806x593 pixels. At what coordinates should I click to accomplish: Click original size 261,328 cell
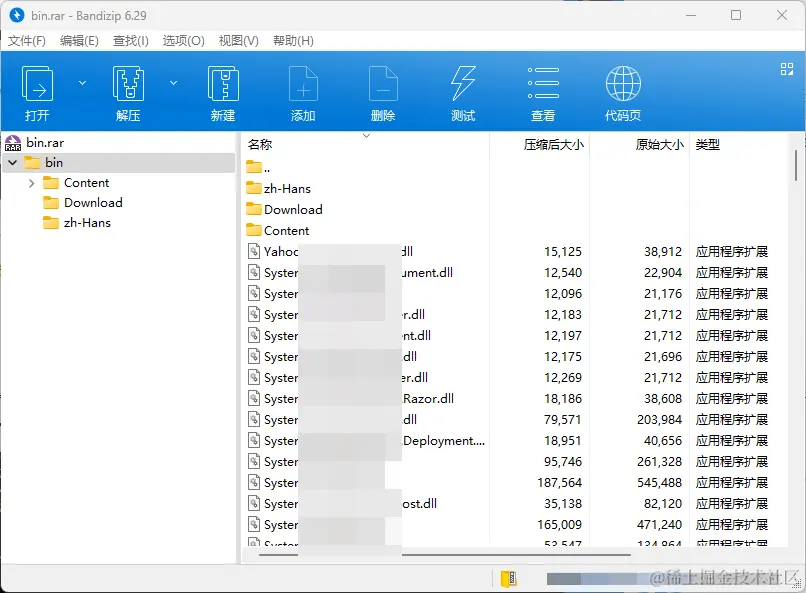pyautogui.click(x=660, y=462)
